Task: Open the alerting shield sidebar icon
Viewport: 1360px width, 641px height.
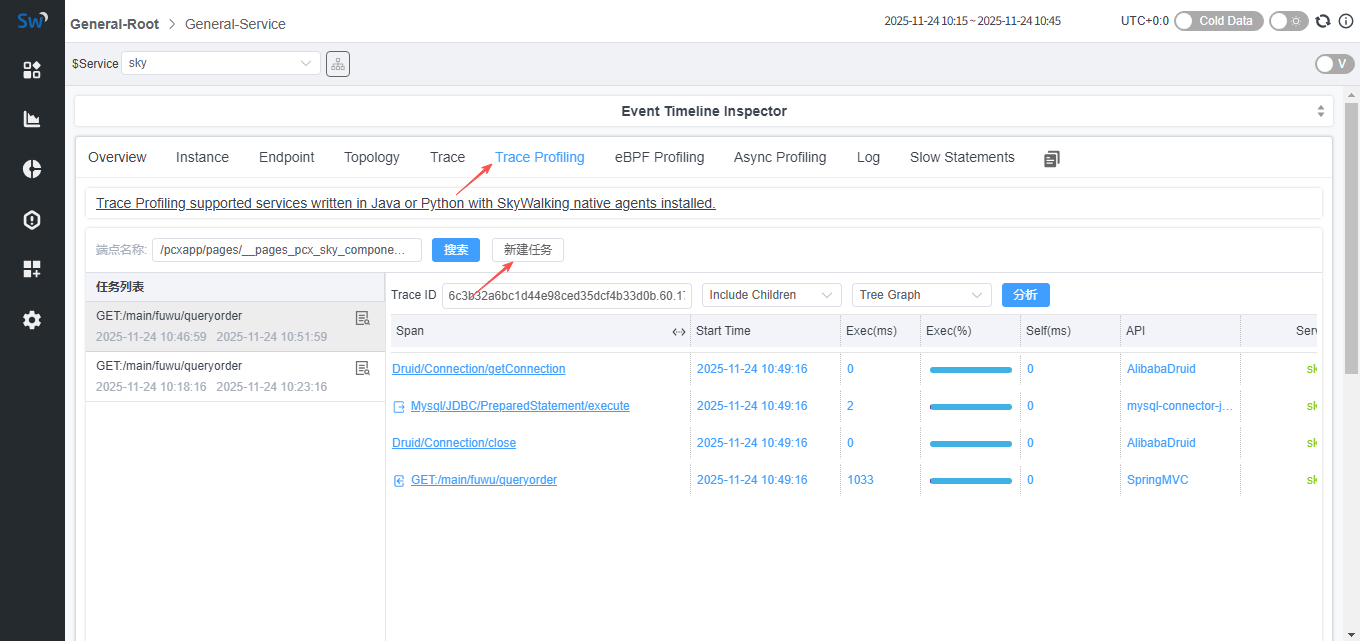Action: (x=32, y=220)
